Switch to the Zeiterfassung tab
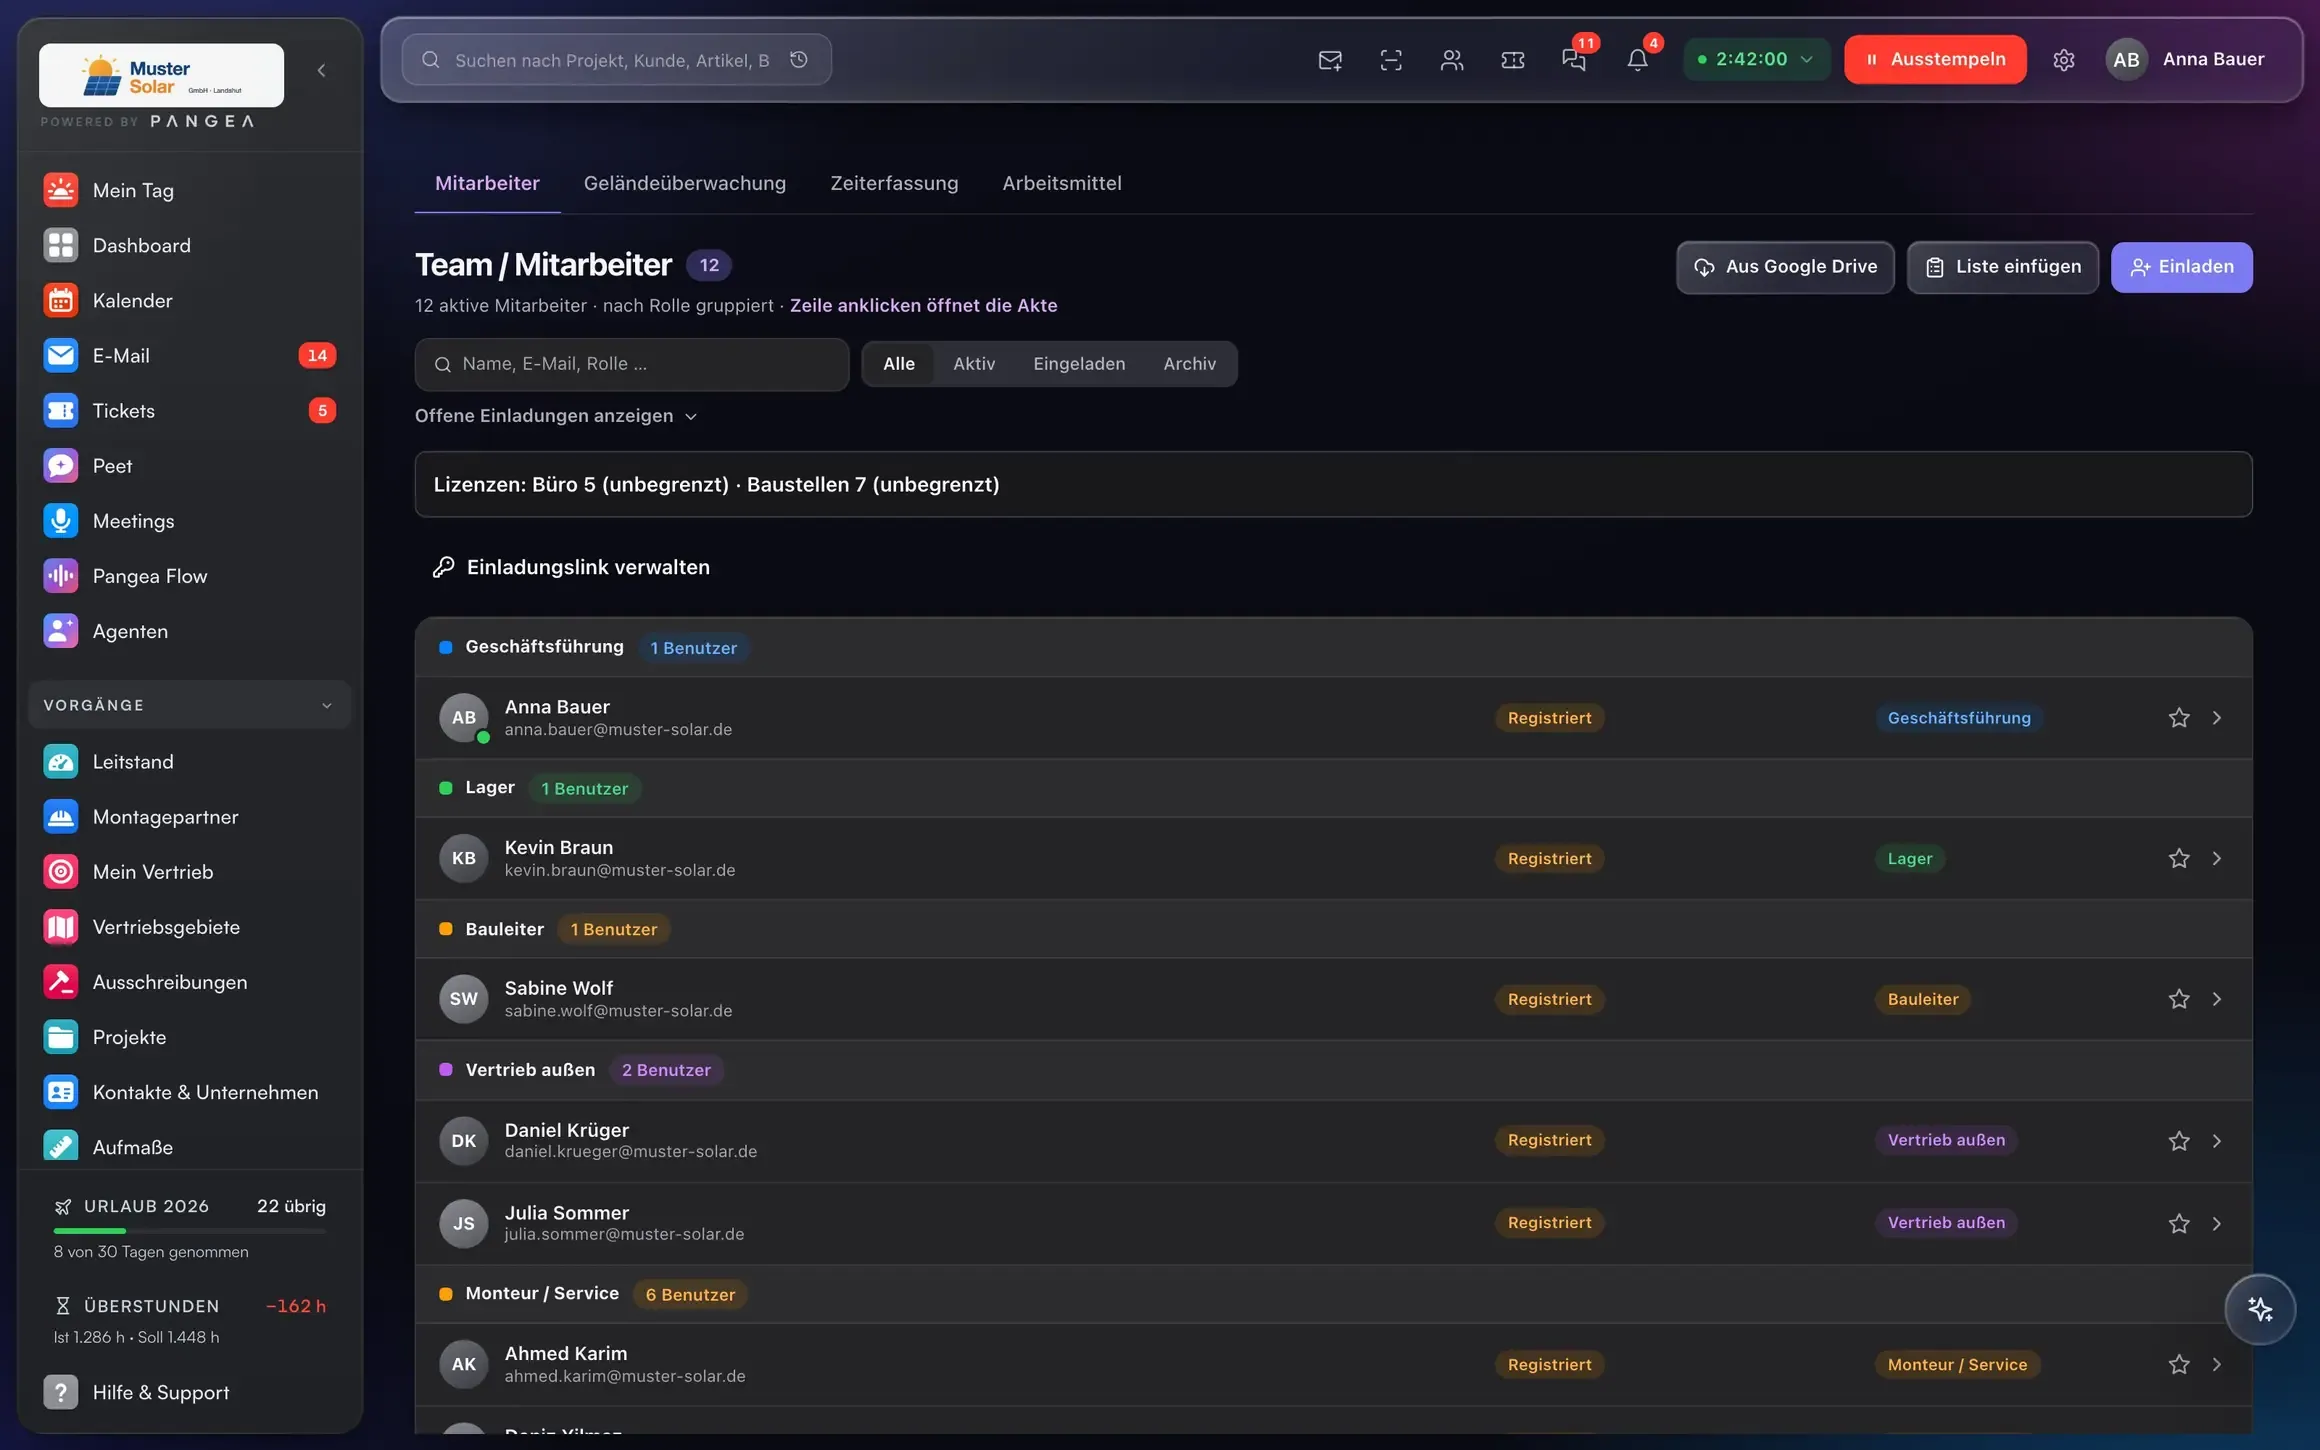 point(894,183)
